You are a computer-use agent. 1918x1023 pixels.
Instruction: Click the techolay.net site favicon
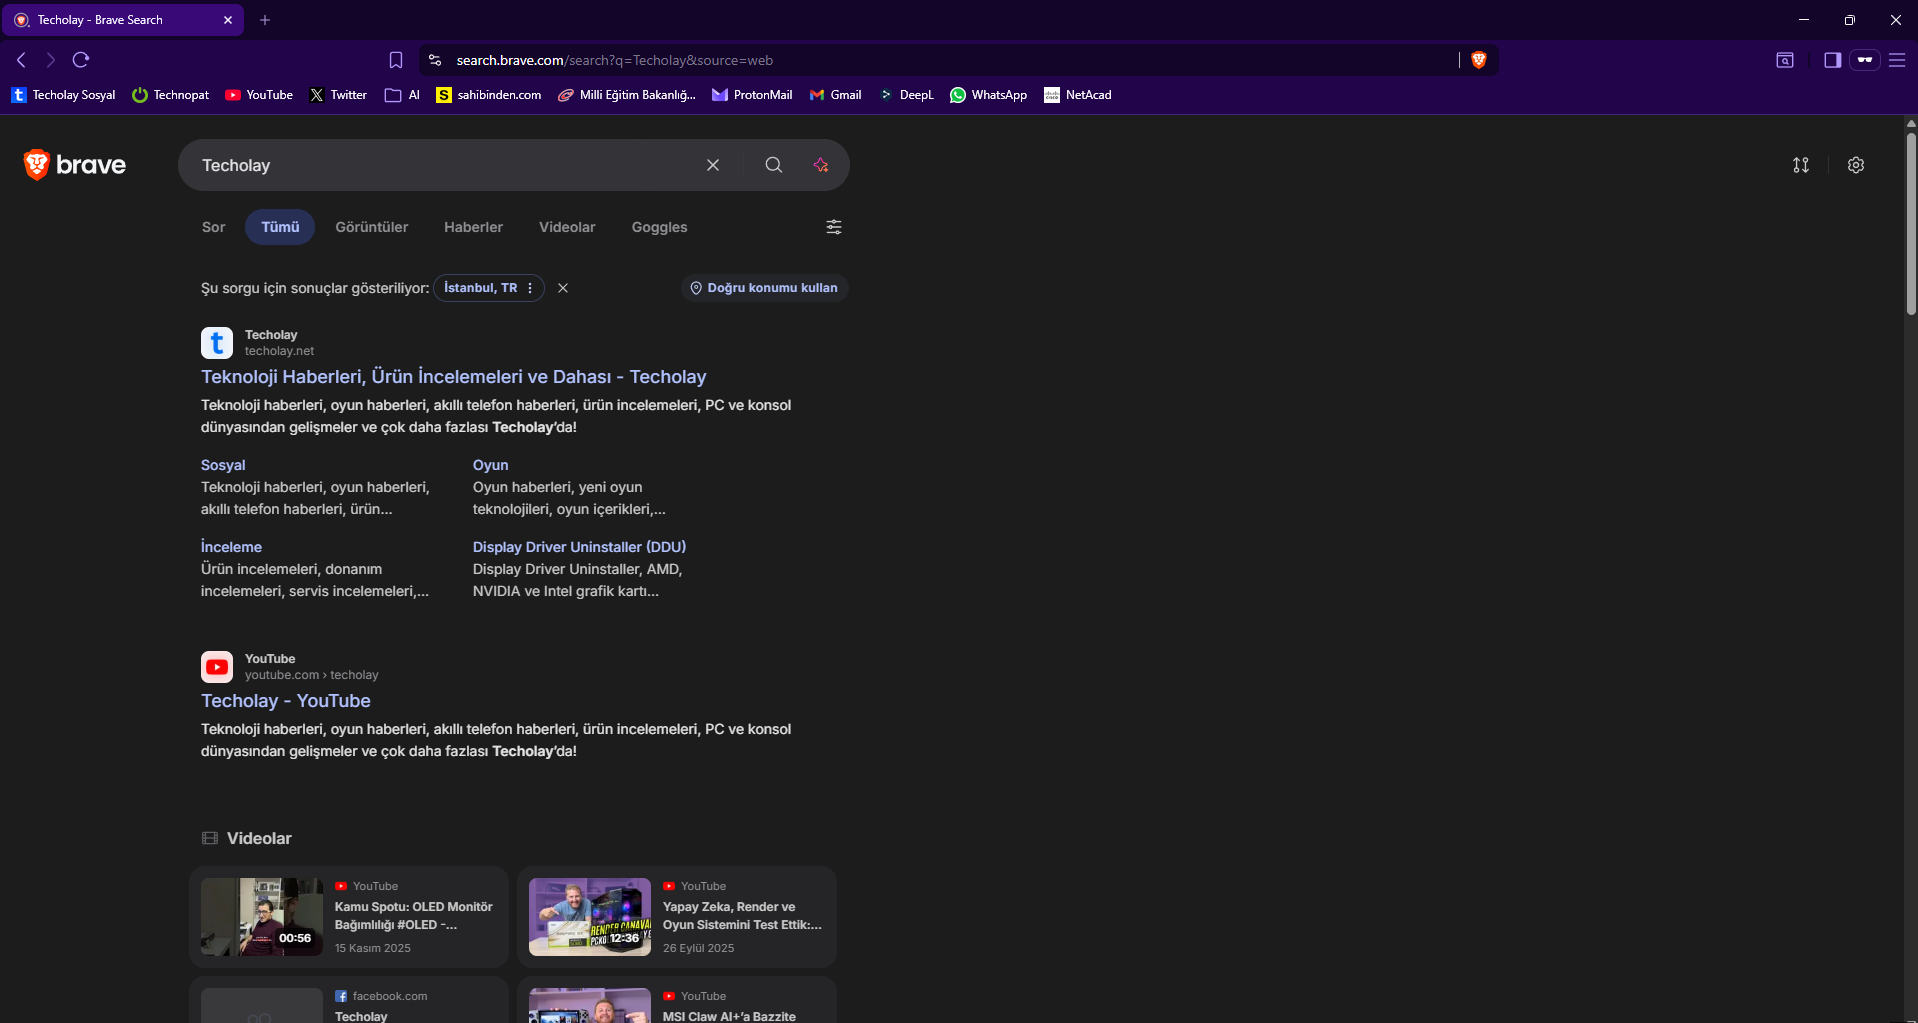point(217,343)
